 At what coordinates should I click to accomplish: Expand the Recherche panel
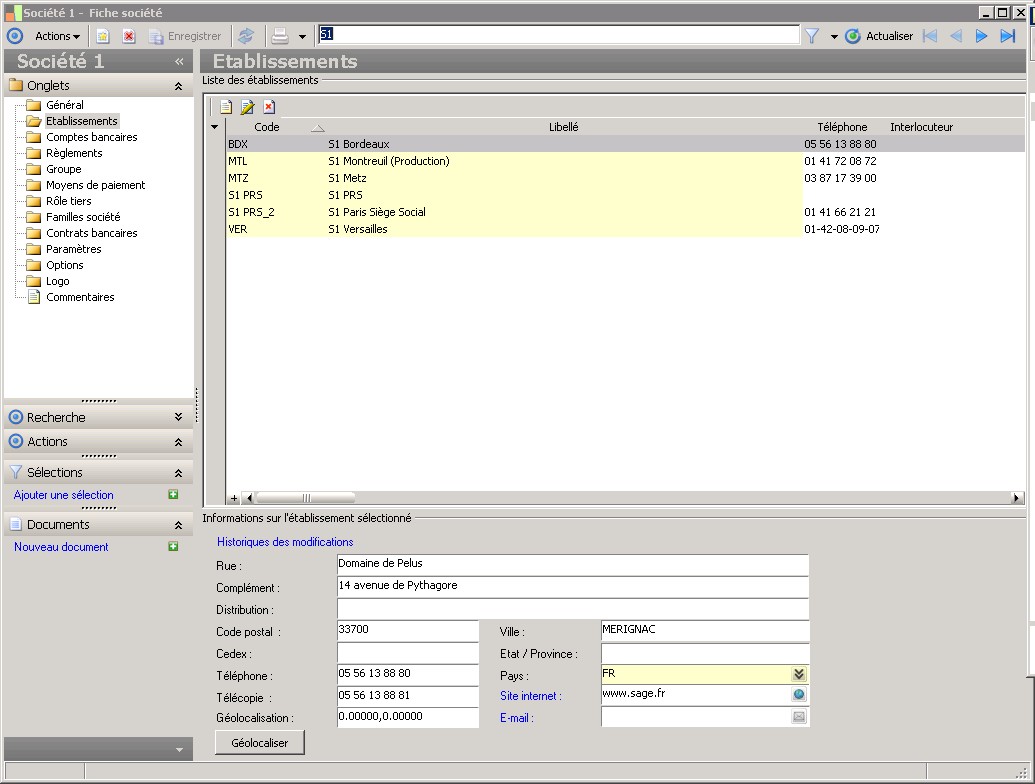178,417
